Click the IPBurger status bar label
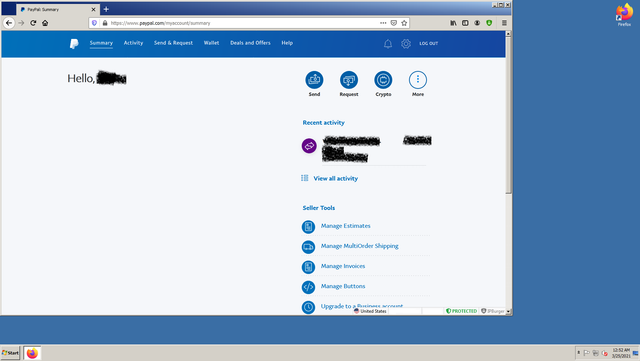The height and width of the screenshot is (361, 640). (493, 311)
